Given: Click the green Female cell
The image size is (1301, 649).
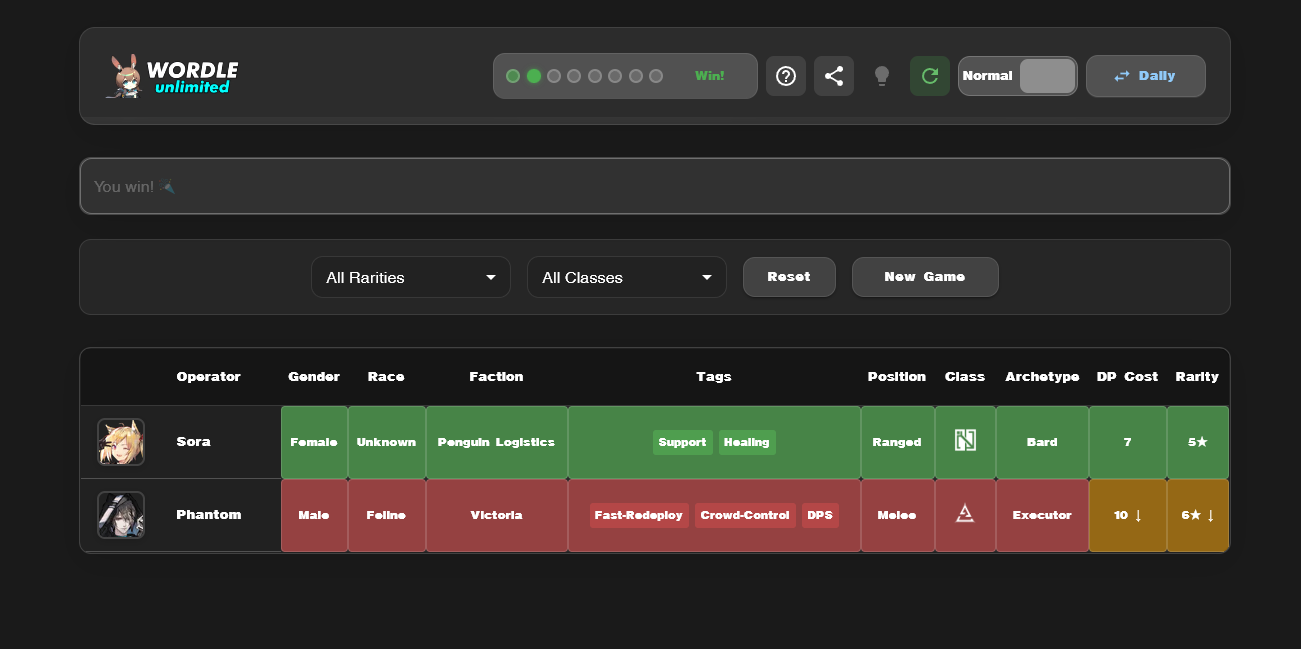Looking at the screenshot, I should pyautogui.click(x=314, y=442).
